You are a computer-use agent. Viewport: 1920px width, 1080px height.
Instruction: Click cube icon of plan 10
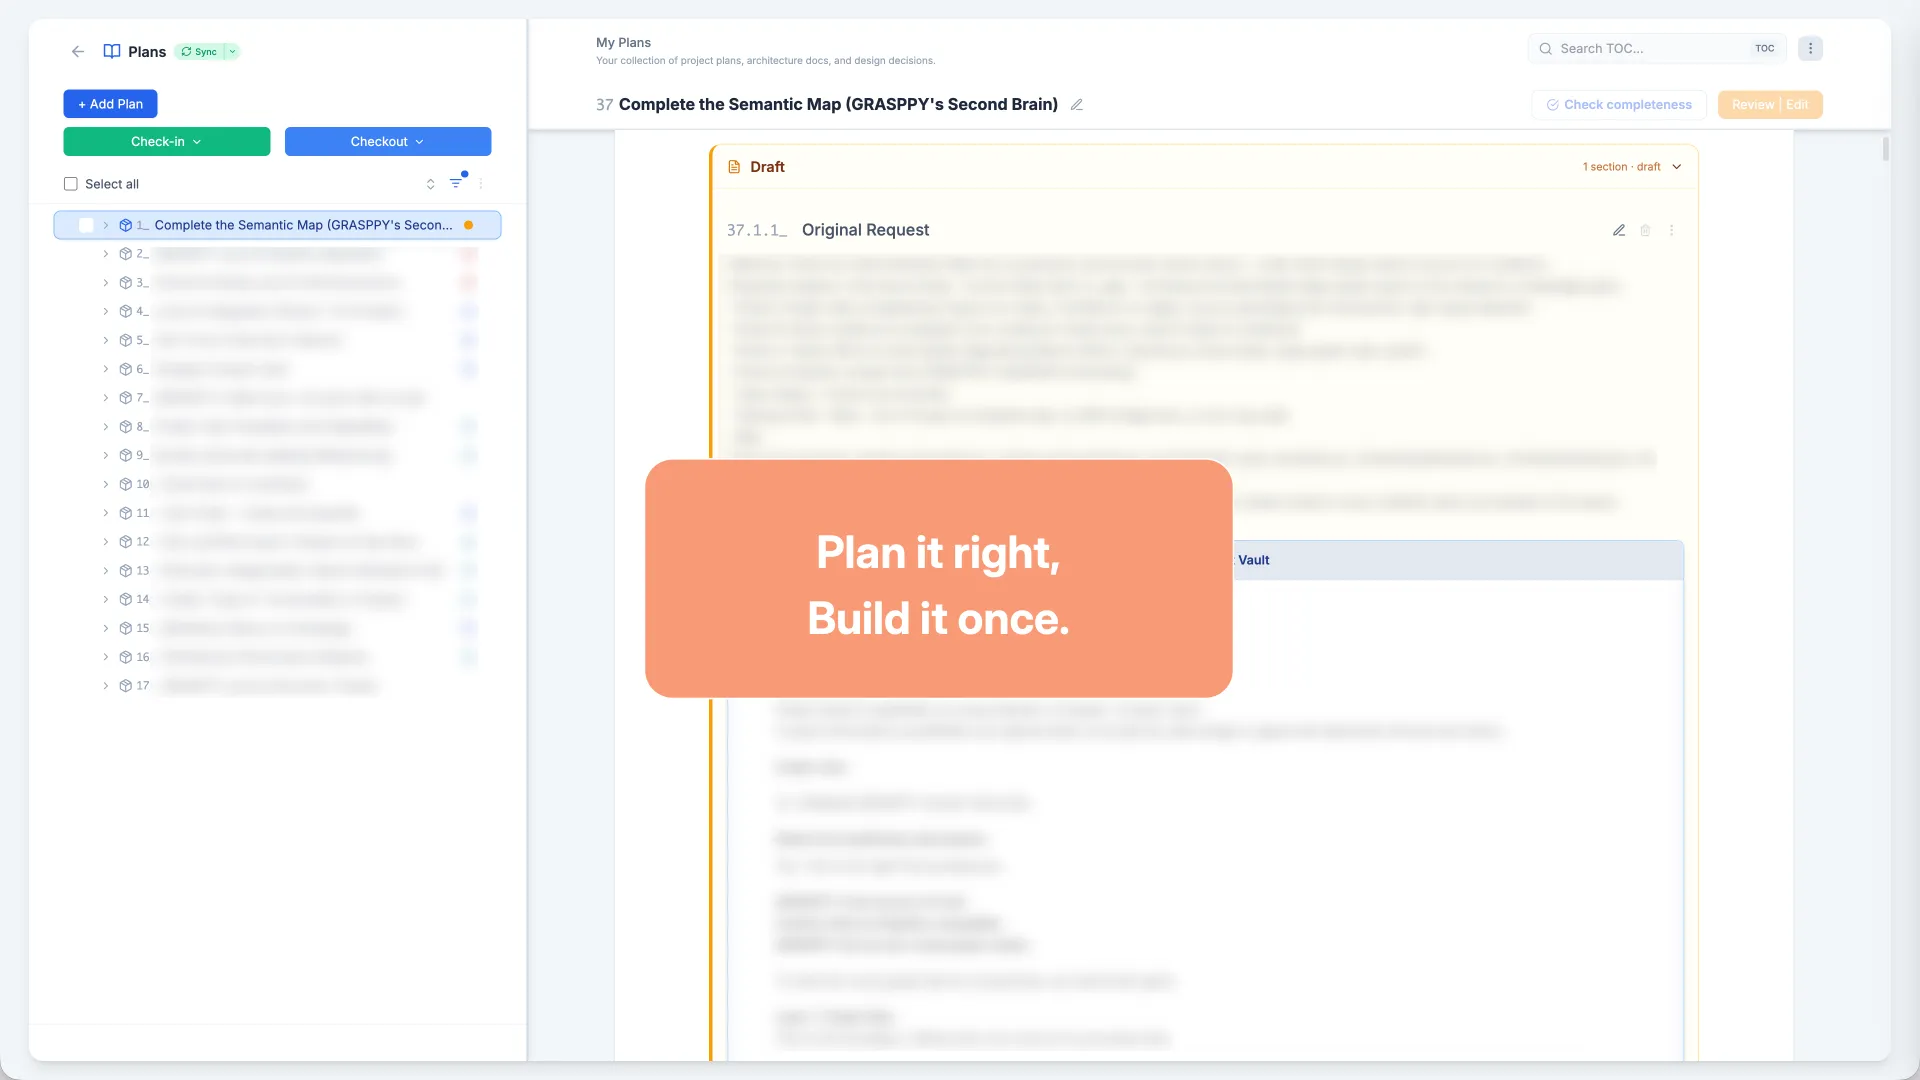(x=126, y=484)
